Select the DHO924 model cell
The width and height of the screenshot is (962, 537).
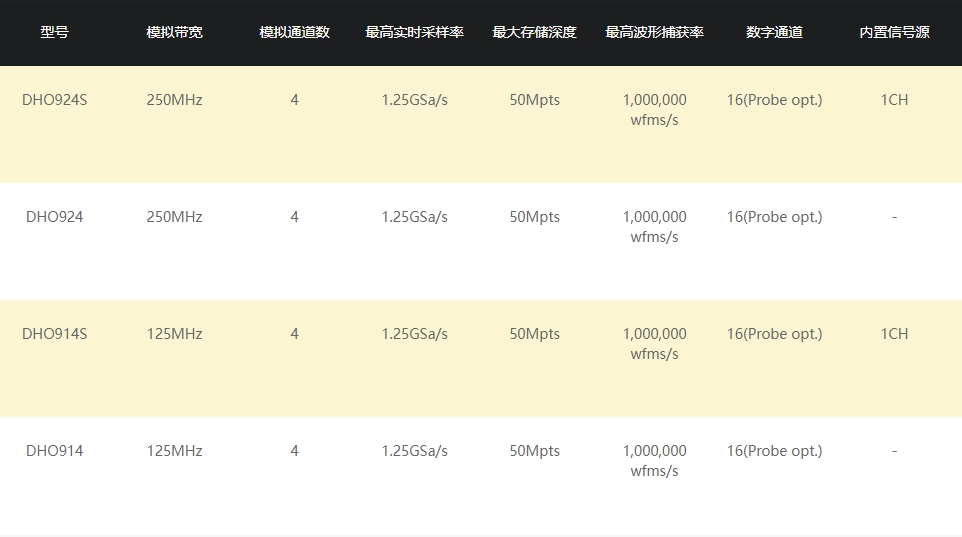click(x=55, y=217)
